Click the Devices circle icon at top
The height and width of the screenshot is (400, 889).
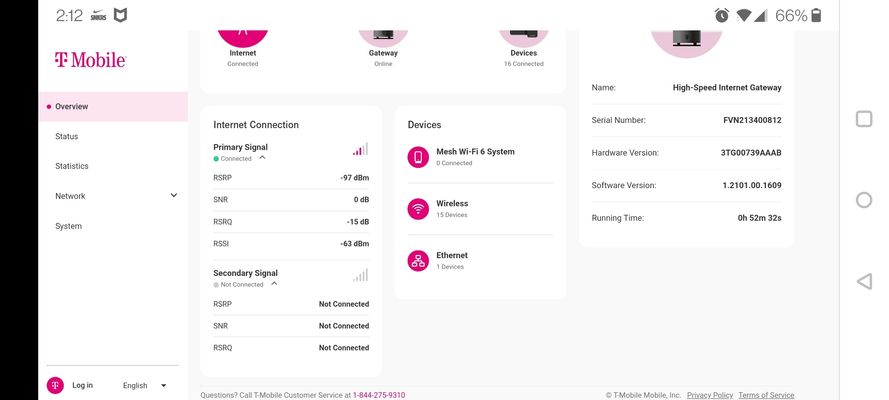coord(523,37)
